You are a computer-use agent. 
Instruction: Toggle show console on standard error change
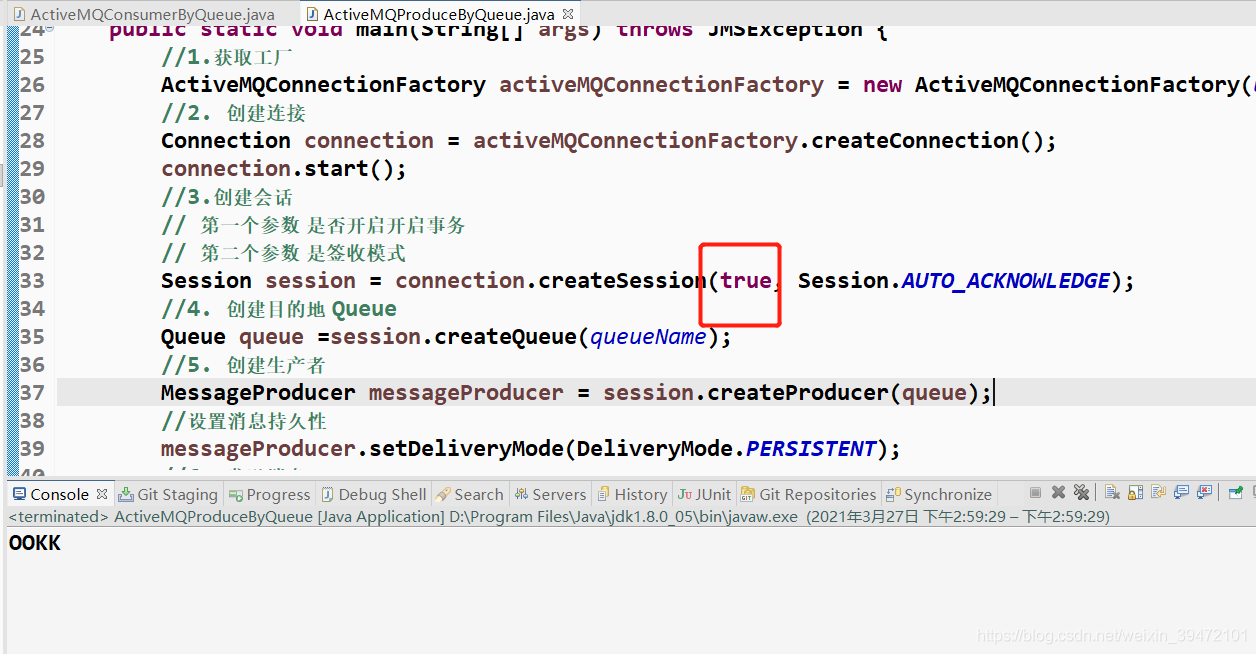click(1205, 492)
